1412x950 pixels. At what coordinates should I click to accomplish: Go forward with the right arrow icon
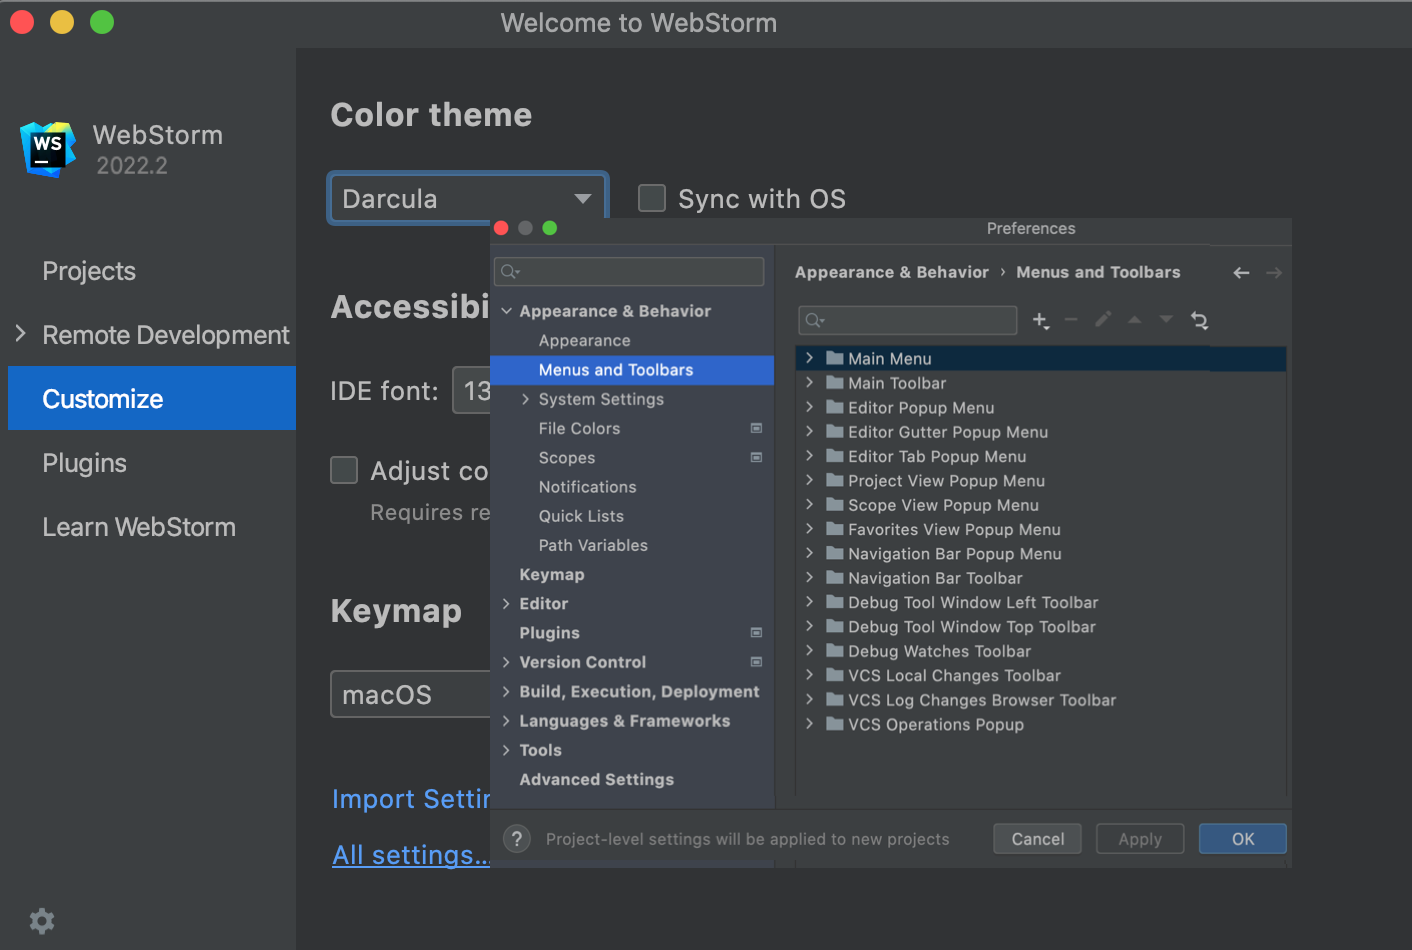(1274, 273)
